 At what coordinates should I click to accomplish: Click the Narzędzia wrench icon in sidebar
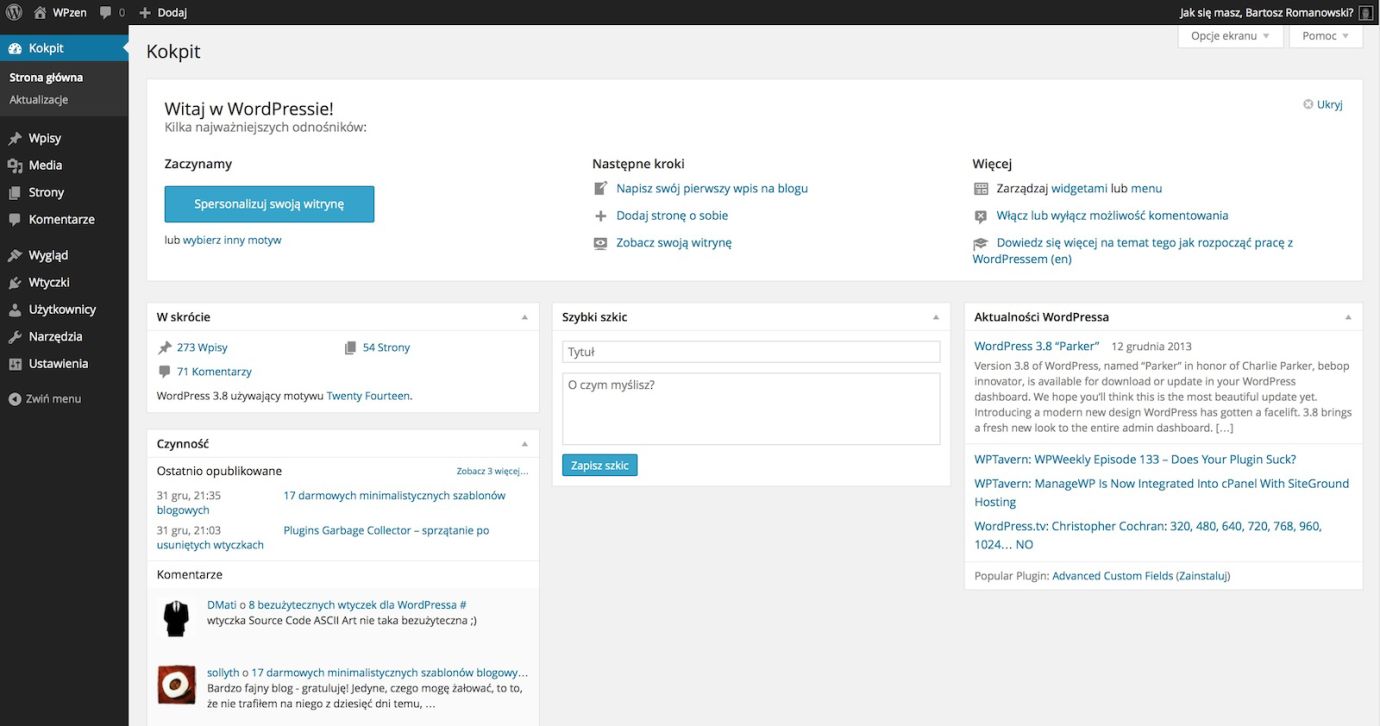tap(15, 337)
